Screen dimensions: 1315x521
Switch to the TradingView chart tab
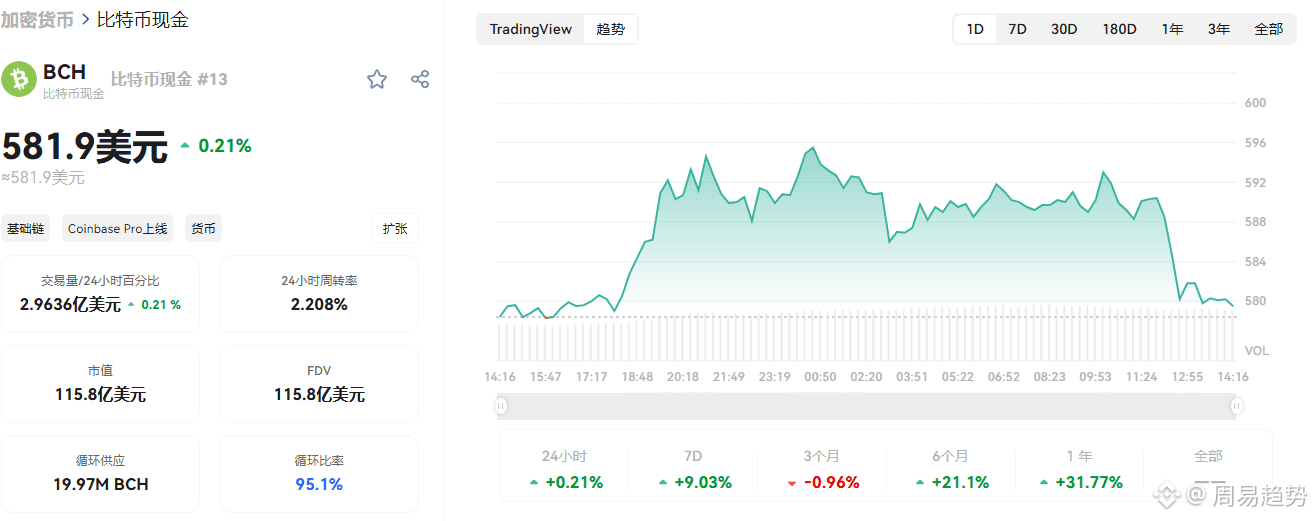click(530, 29)
